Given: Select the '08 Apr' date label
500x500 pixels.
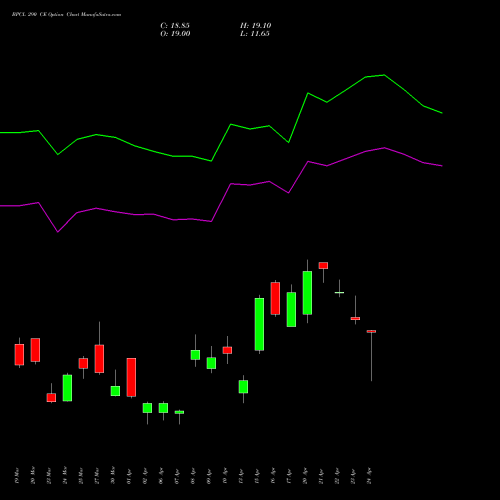Looking at the screenshot, I should coord(193,476).
